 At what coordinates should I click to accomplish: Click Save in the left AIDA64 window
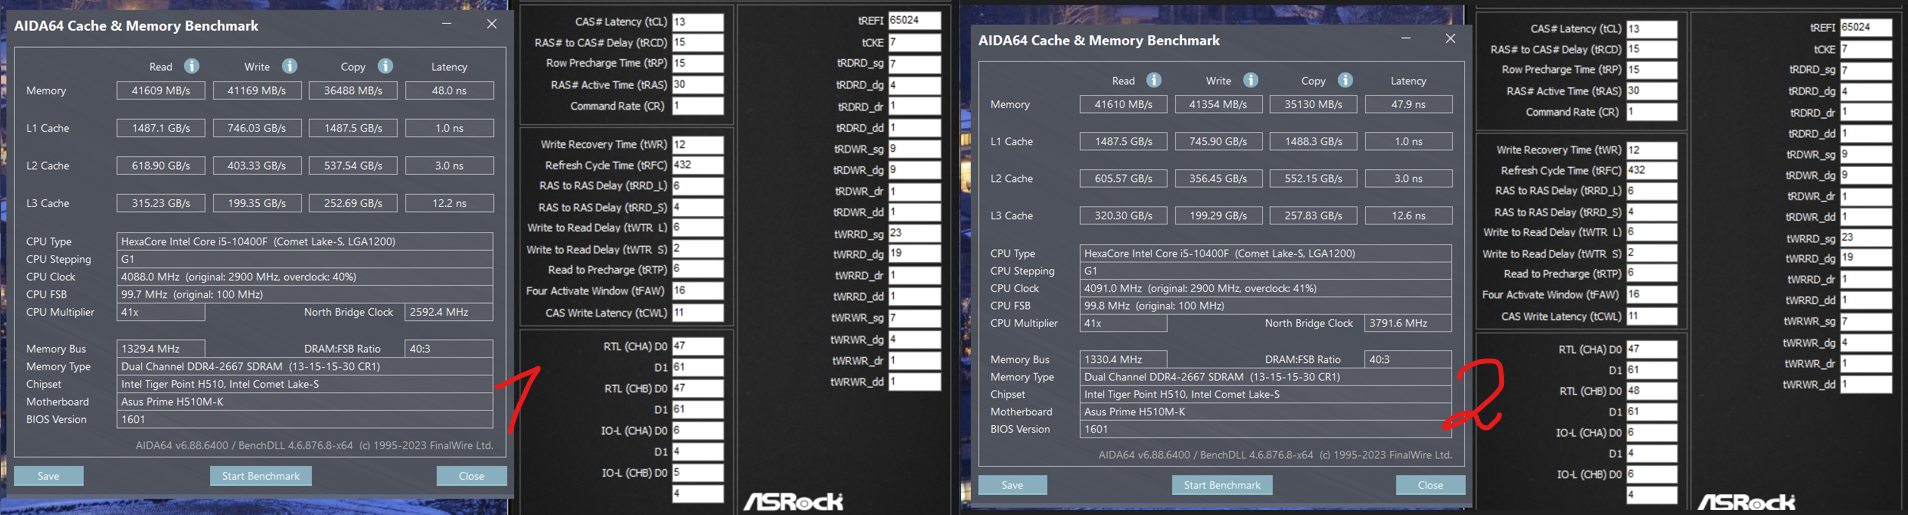point(48,476)
